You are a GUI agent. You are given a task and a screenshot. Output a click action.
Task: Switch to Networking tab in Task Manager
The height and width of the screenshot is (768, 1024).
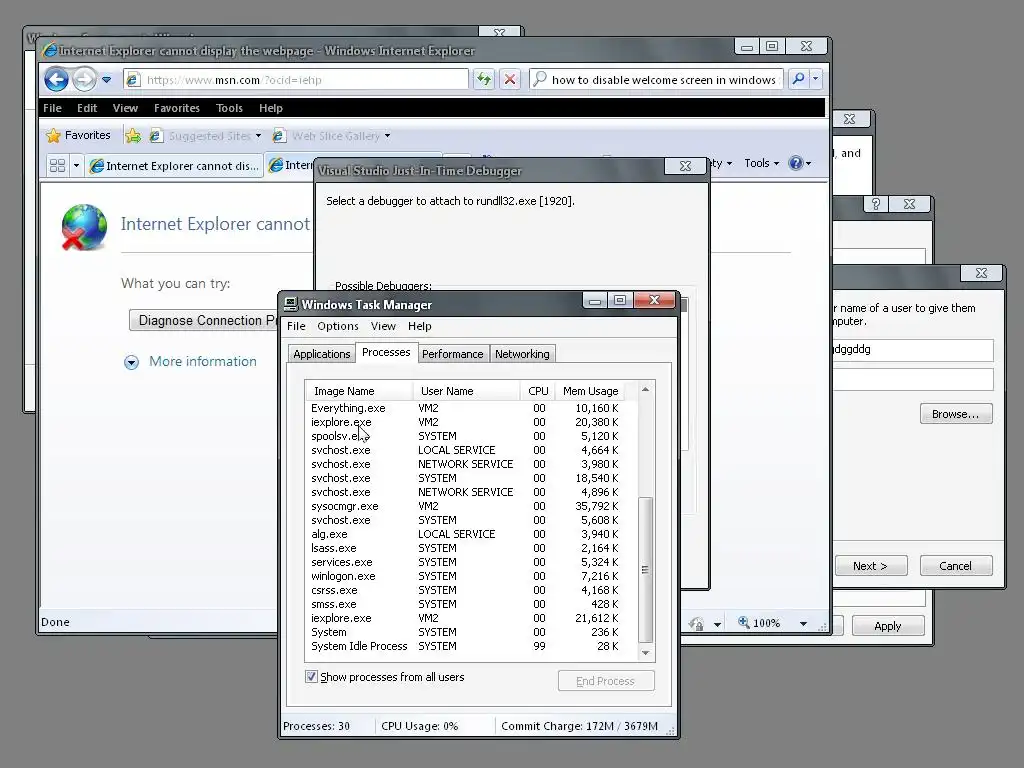(x=522, y=354)
